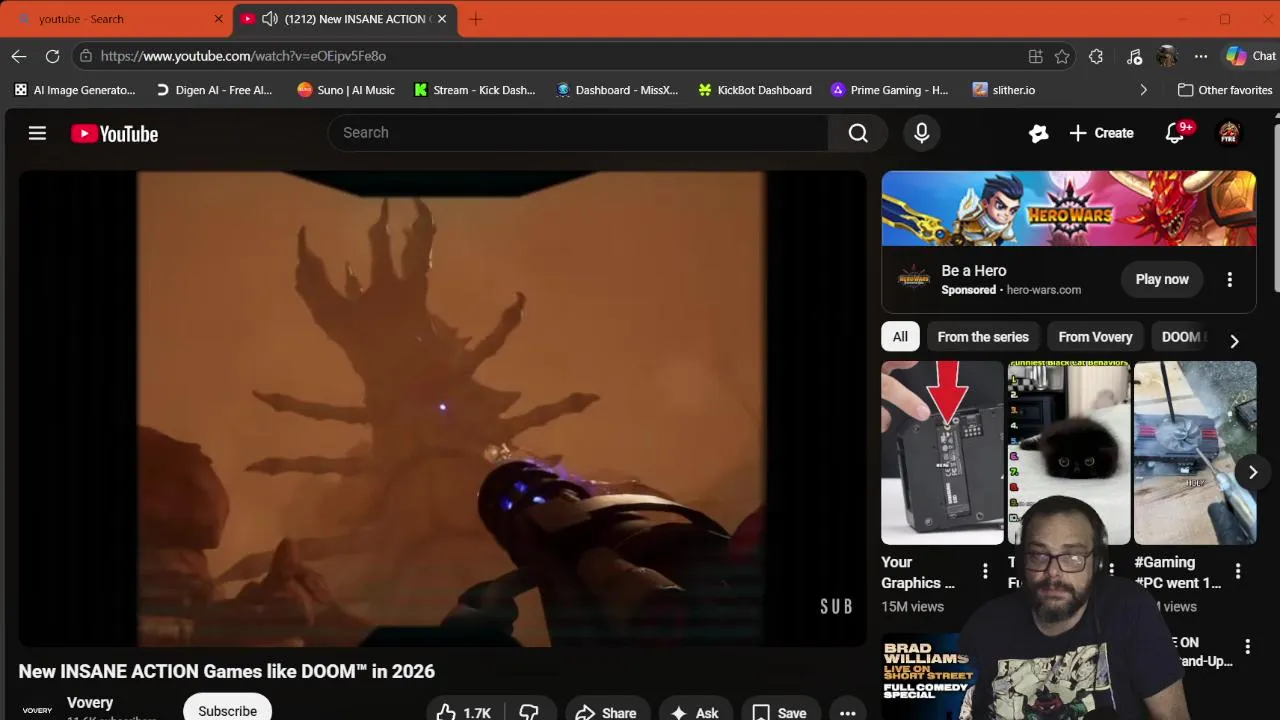The width and height of the screenshot is (1280, 720).
Task: Select the 'All' filter chip
Action: click(900, 337)
